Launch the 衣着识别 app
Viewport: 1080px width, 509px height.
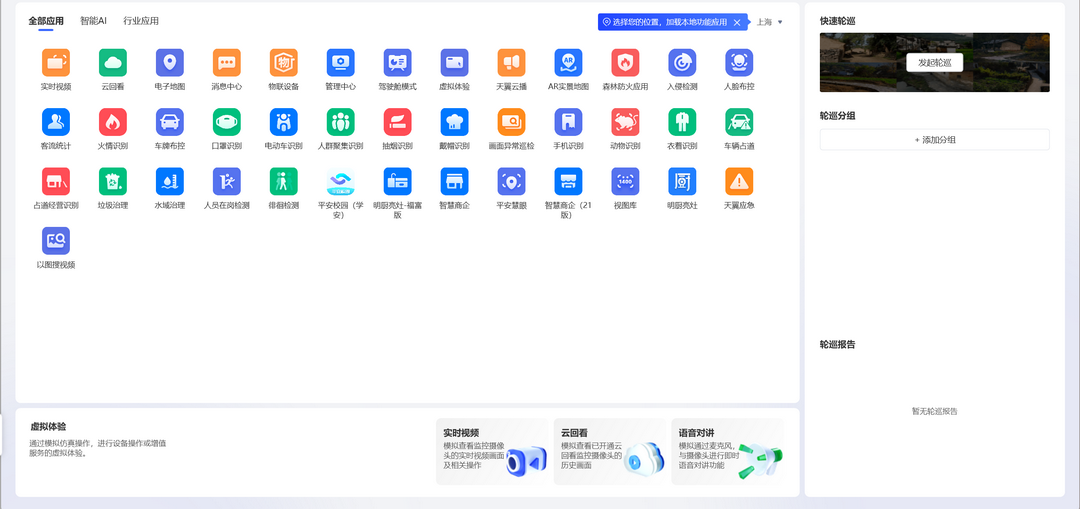pos(683,122)
